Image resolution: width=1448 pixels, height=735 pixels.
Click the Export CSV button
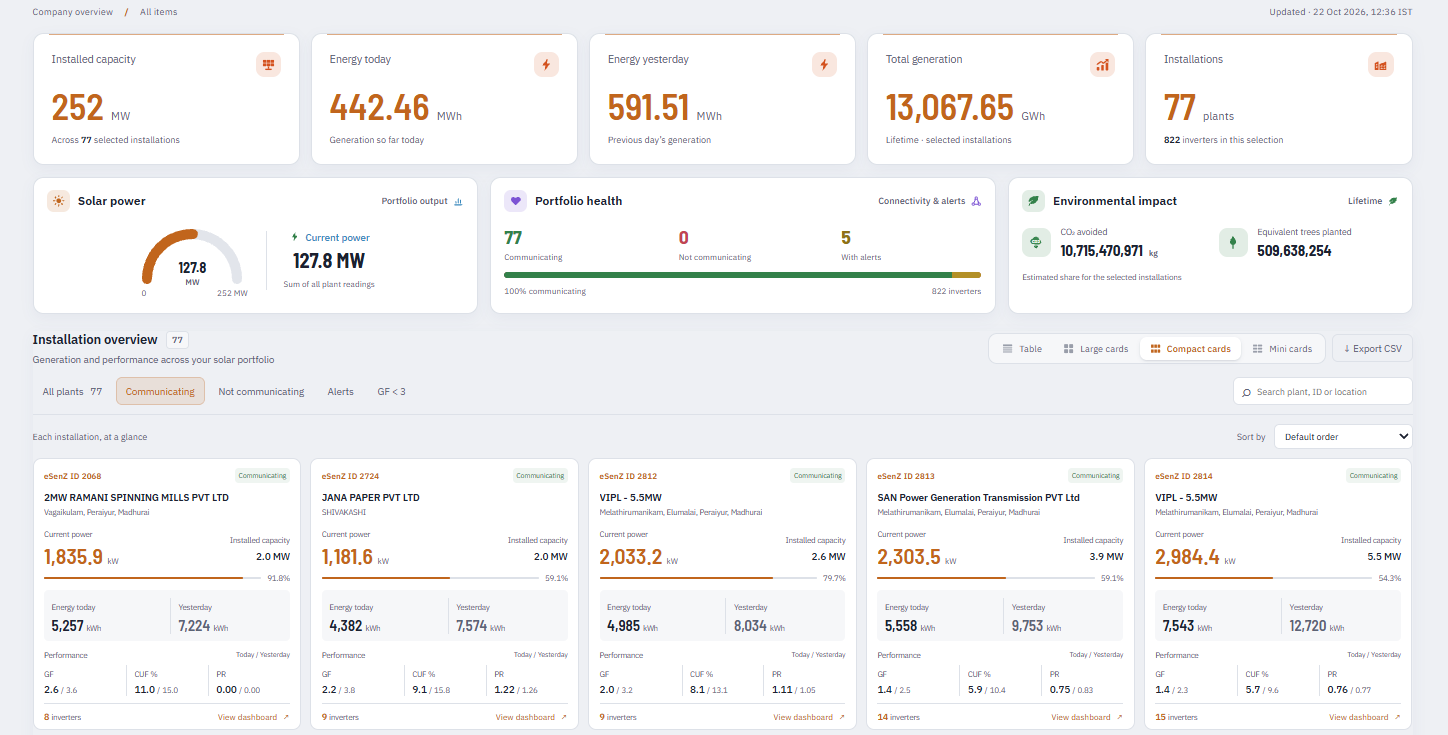click(1372, 348)
